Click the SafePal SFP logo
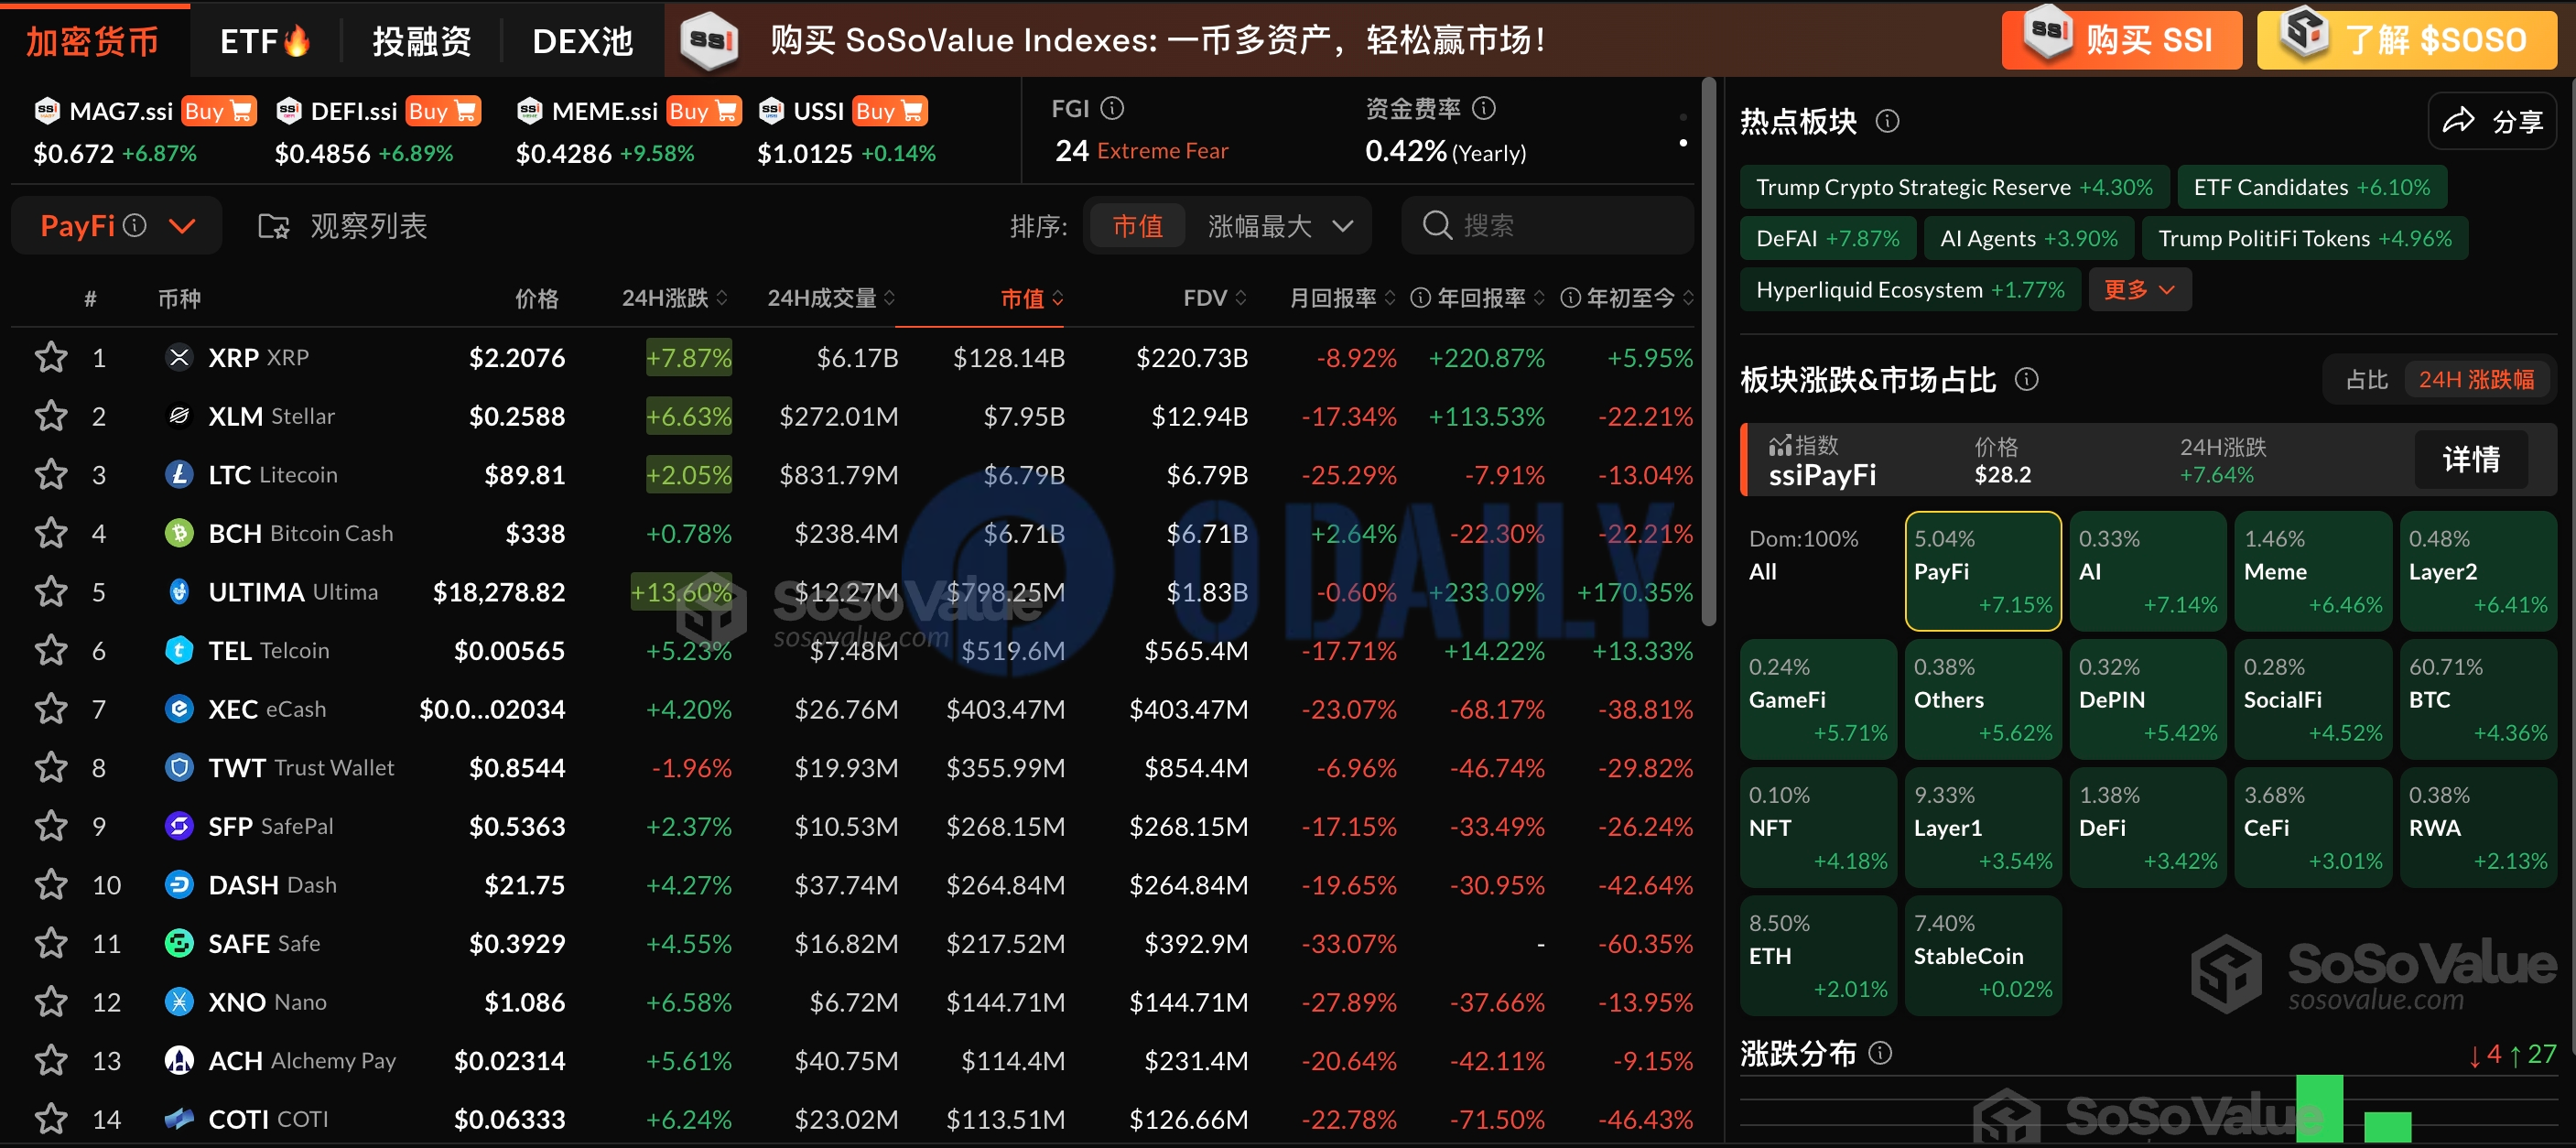 pyautogui.click(x=179, y=826)
